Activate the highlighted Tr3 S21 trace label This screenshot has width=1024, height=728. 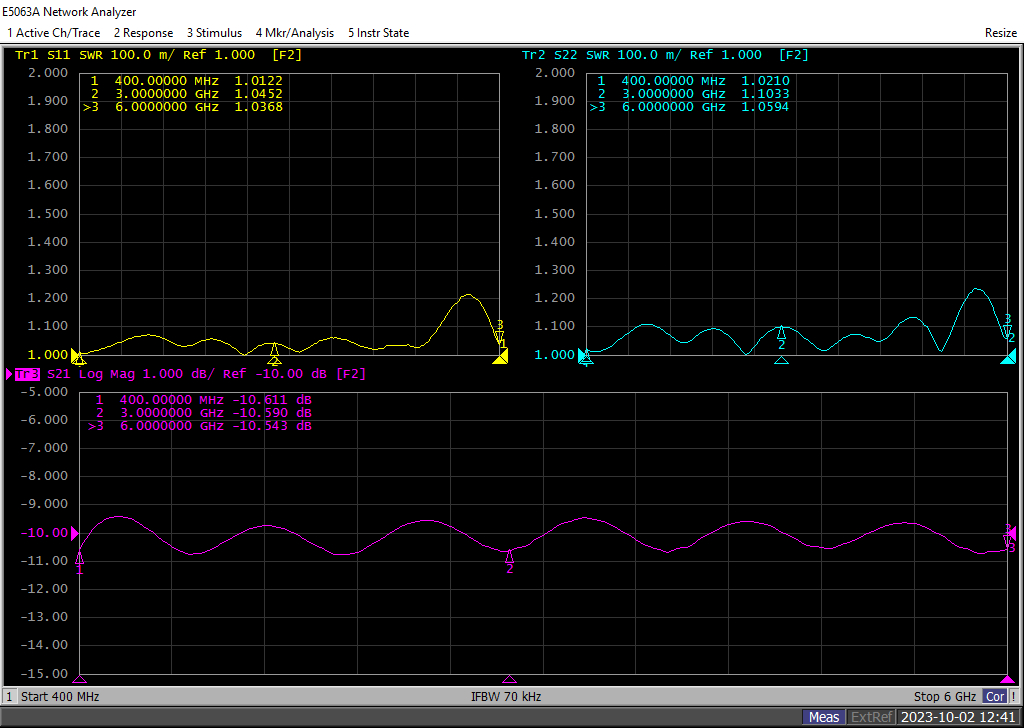[26, 374]
